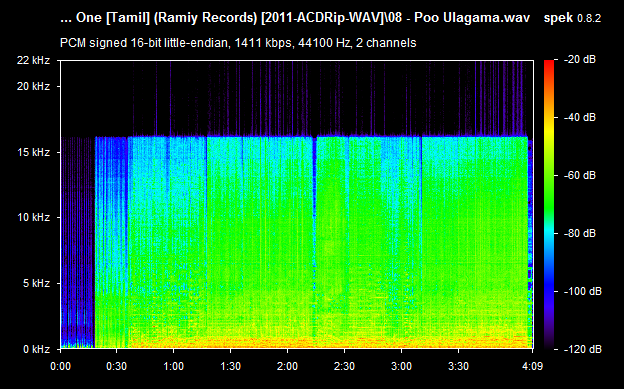Select the 22 kHz frequency axis label
Screen dimensions: 624x389
point(33,61)
